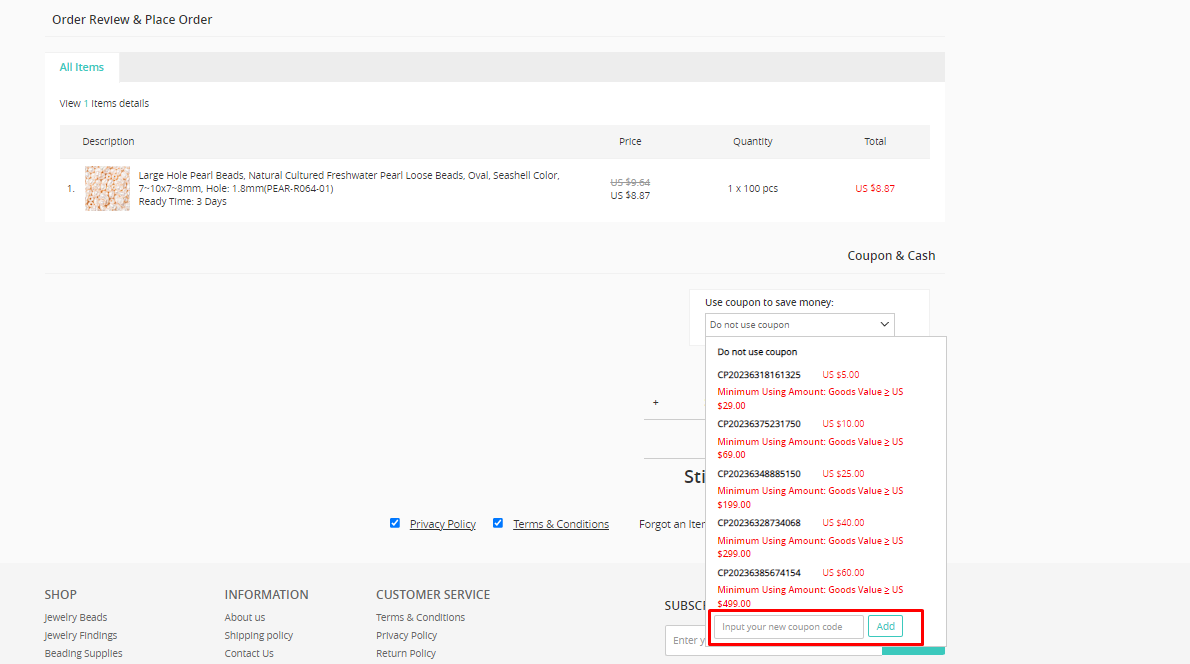
Task: Click the pearl beads product thumbnail
Action: pyautogui.click(x=107, y=188)
